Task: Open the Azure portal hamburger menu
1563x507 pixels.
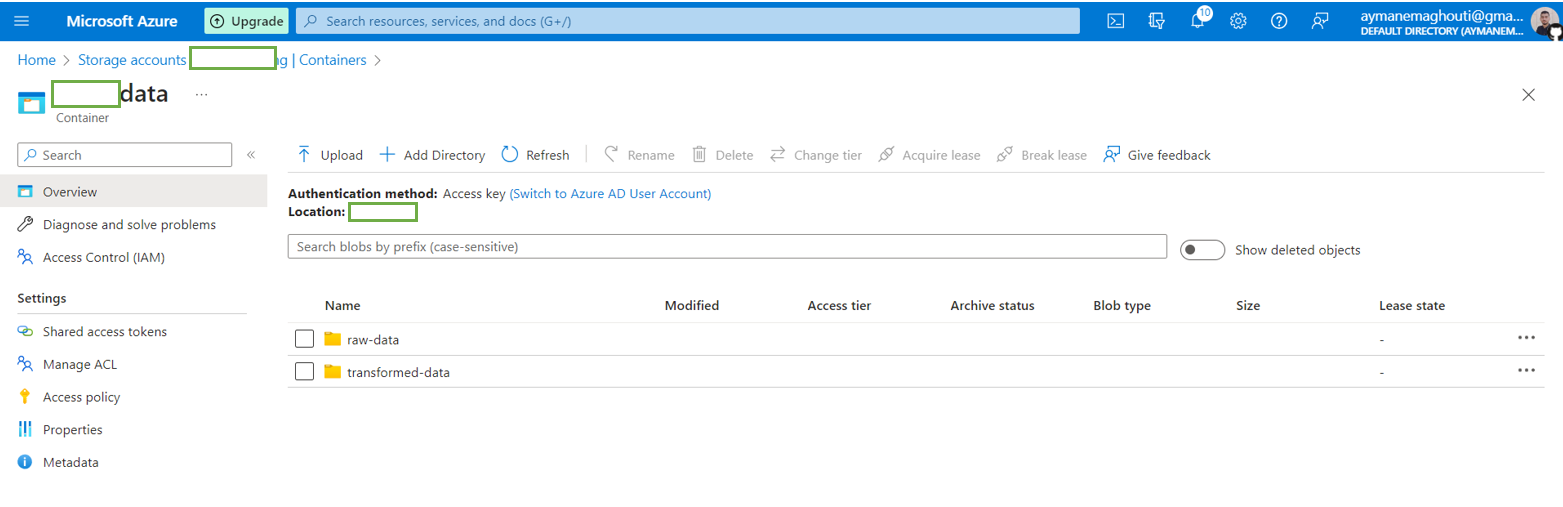Action: click(22, 21)
